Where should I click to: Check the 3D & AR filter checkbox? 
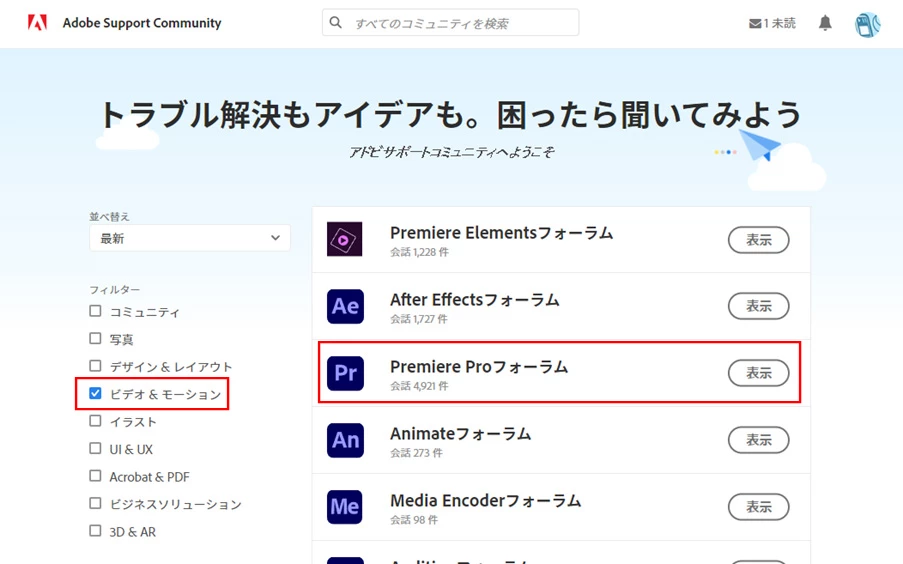(x=96, y=531)
